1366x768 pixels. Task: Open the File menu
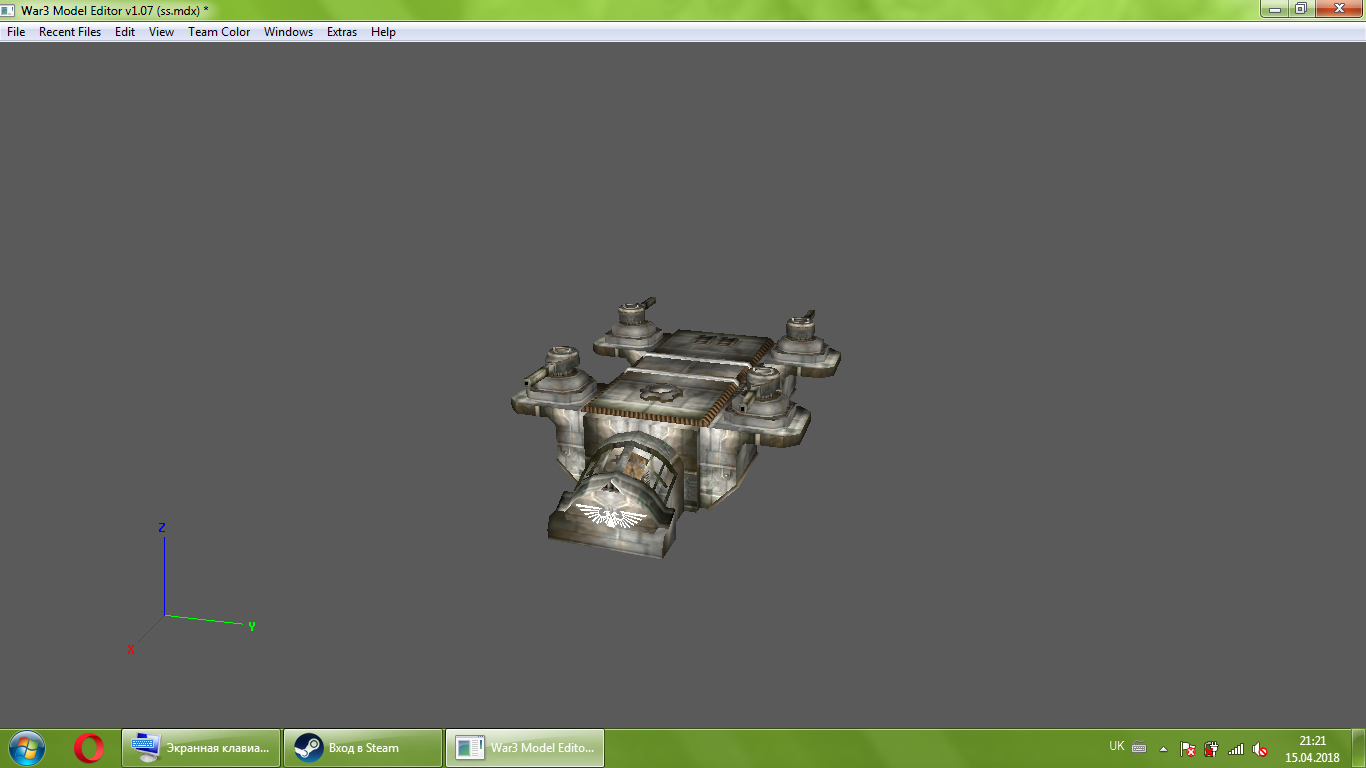coord(16,32)
